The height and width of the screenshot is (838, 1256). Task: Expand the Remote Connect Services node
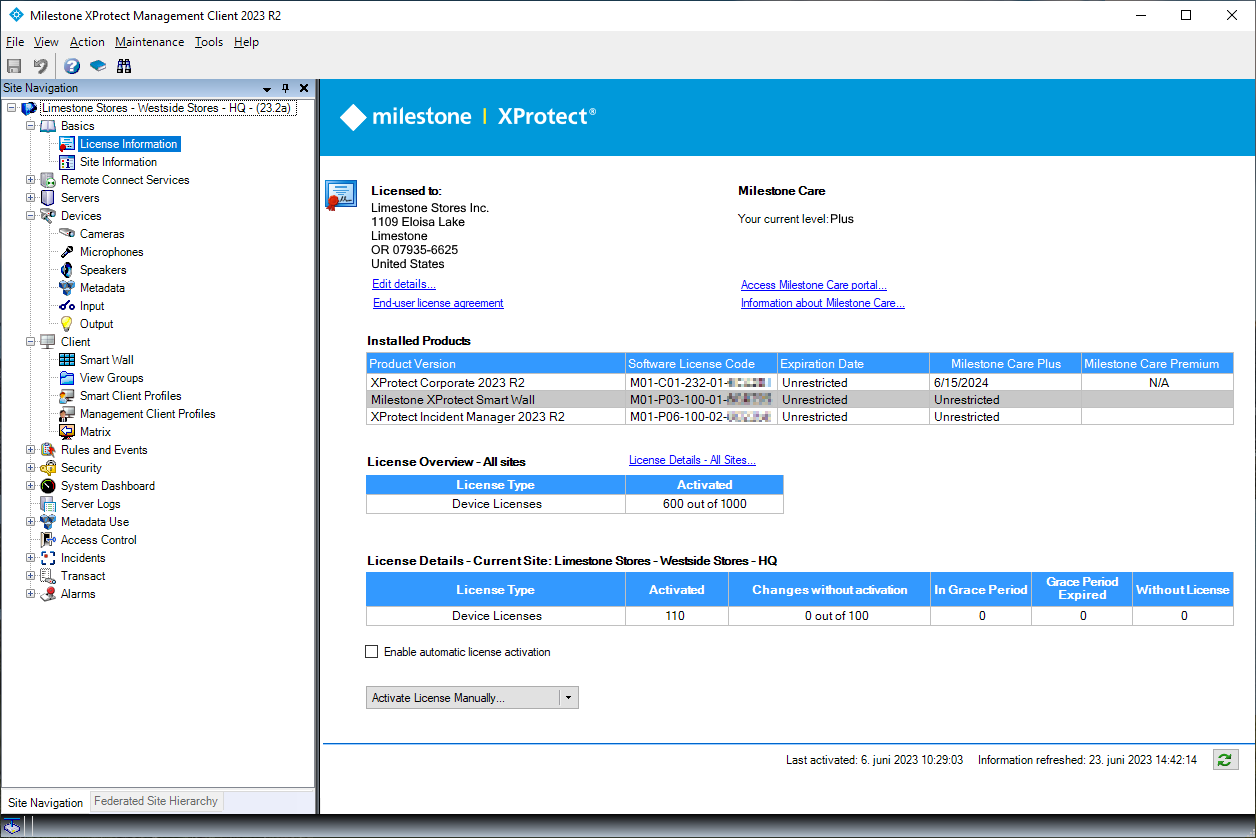tap(30, 179)
